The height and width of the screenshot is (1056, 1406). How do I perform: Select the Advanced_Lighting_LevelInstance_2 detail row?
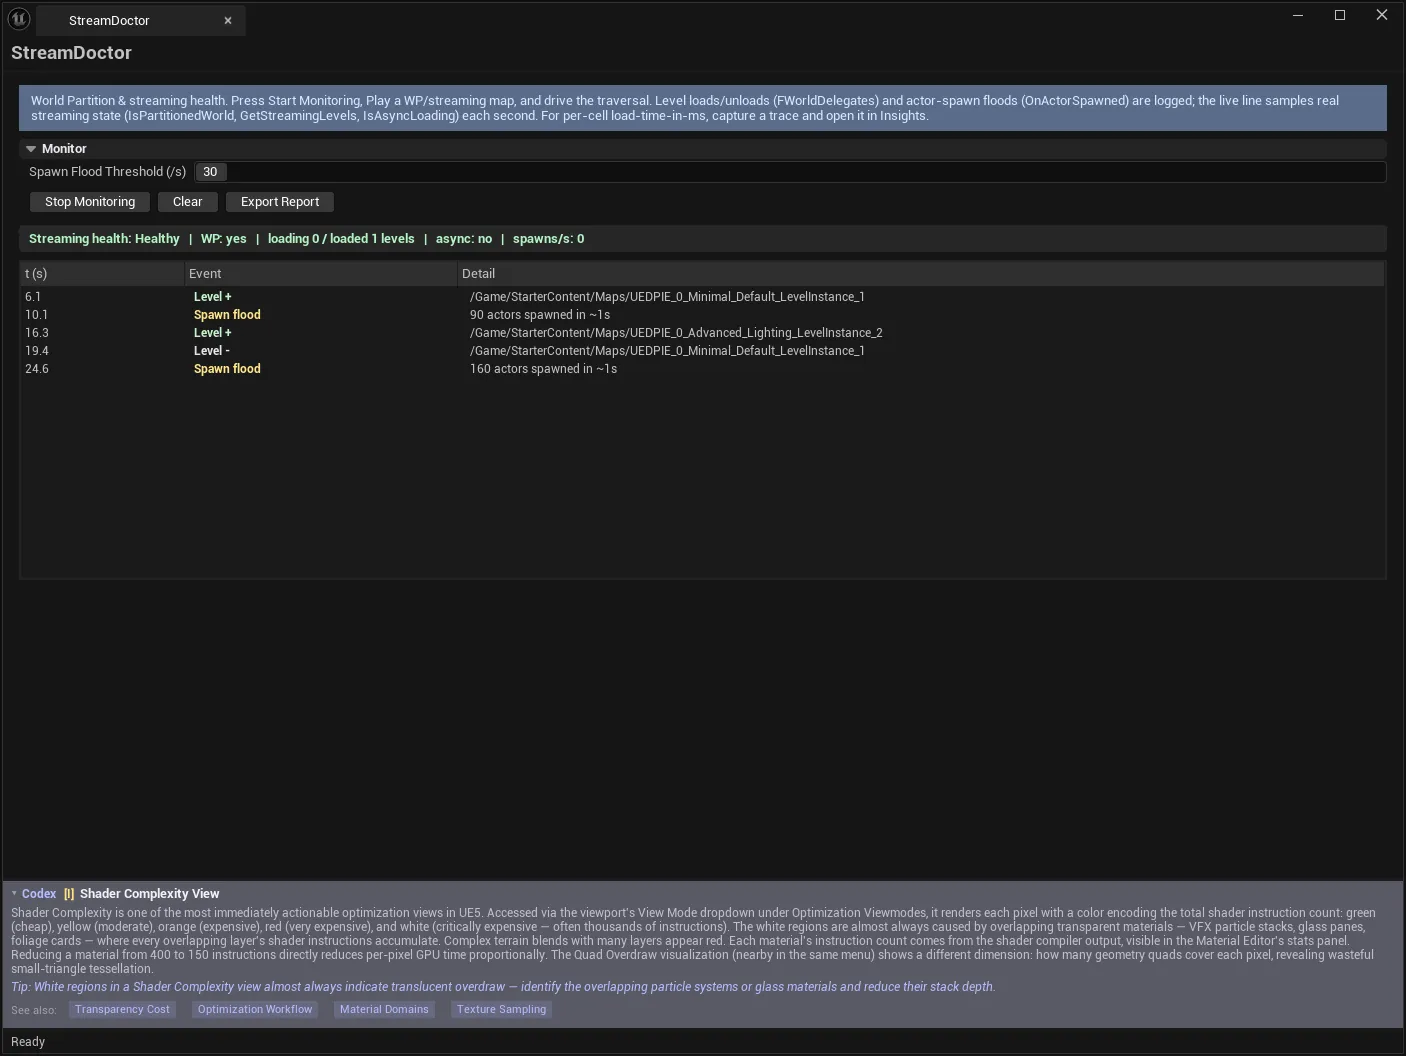point(676,333)
